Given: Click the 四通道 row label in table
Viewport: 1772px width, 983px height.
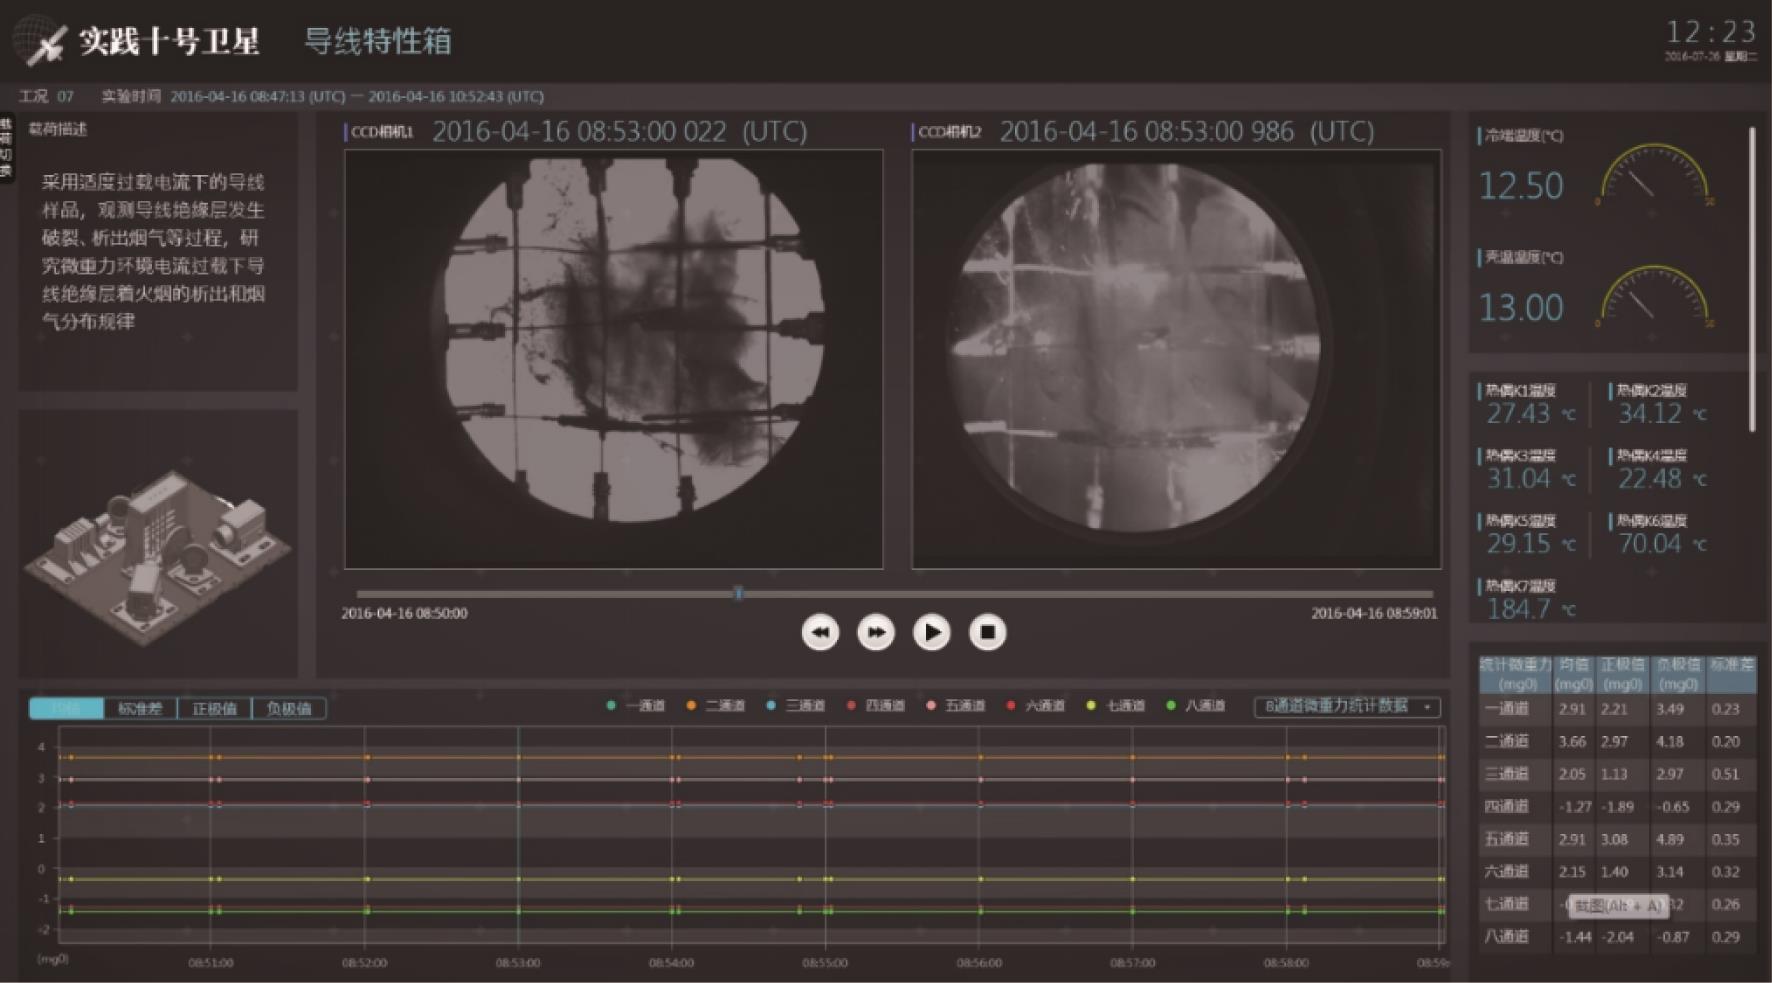Looking at the screenshot, I should point(1507,806).
